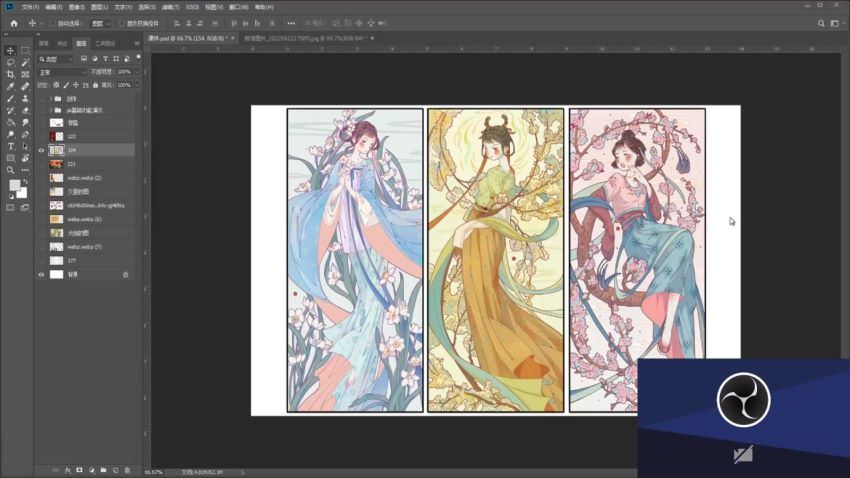Toggle the lock all padlock icon
Screen dimensions: 850x478
pyautogui.click(x=95, y=85)
